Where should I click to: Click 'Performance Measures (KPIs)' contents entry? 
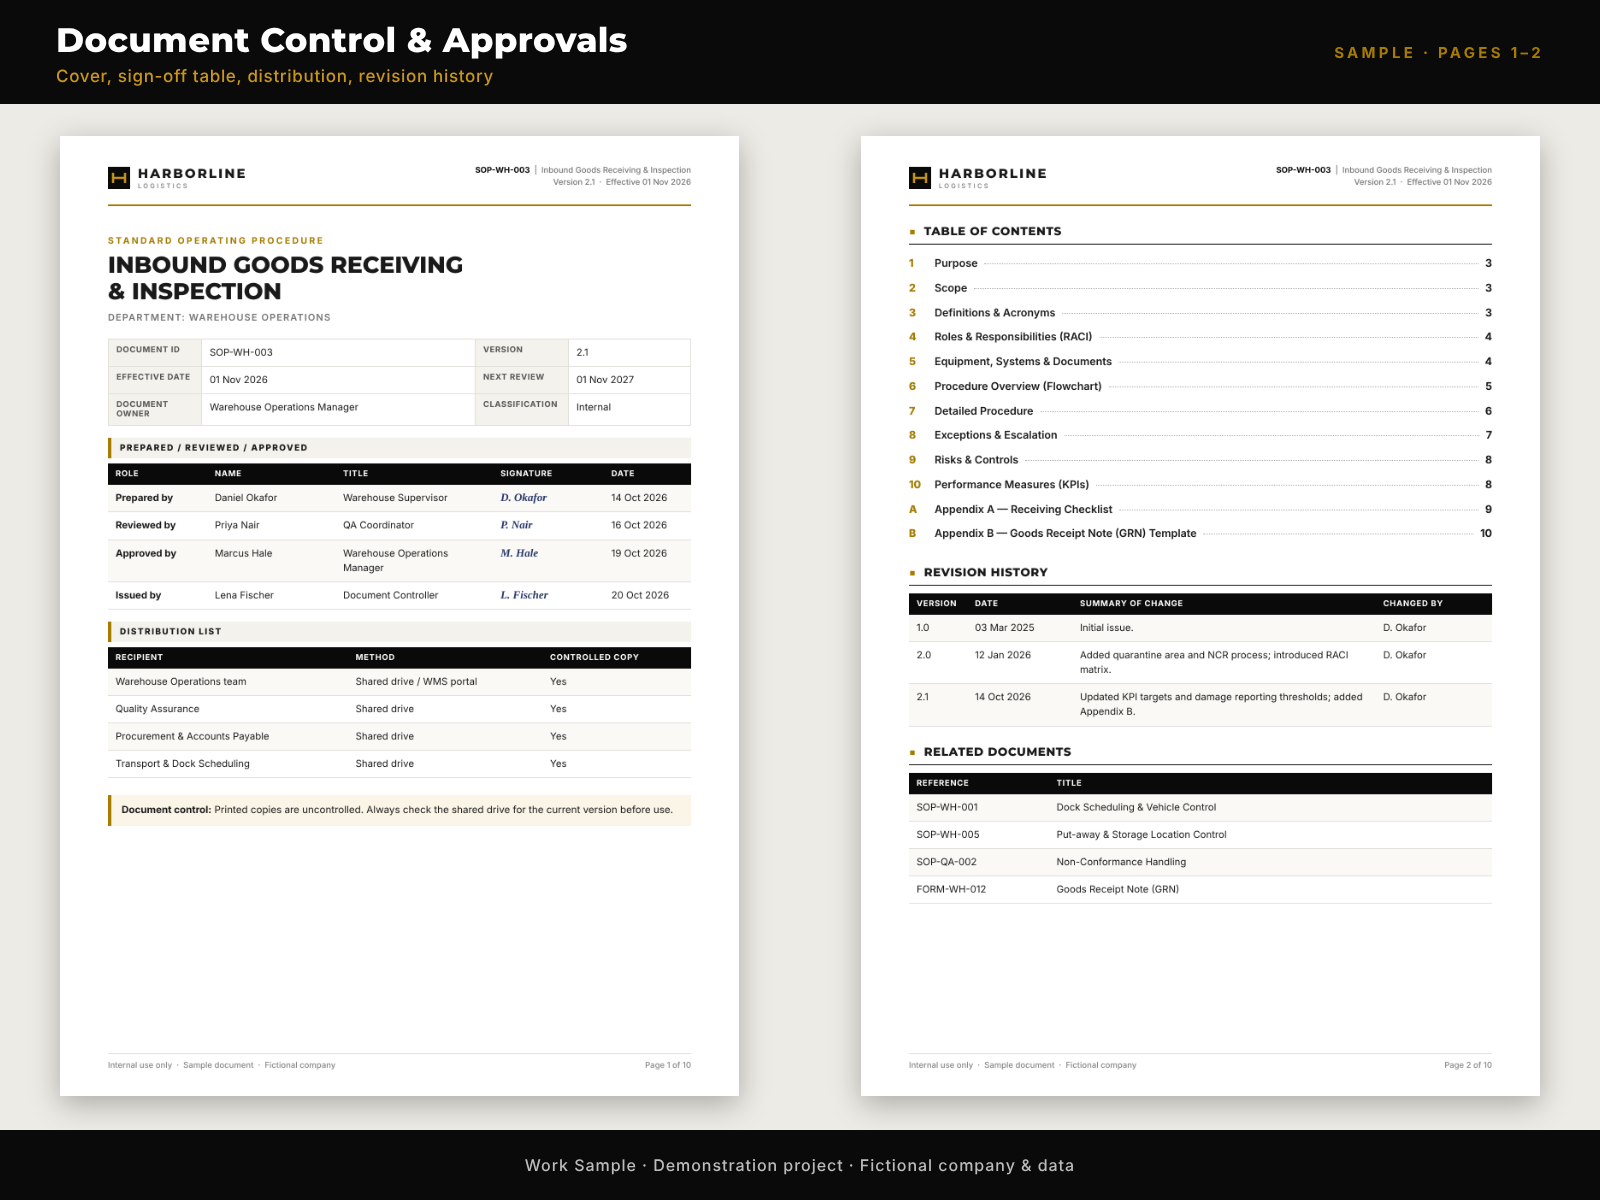(1200, 484)
